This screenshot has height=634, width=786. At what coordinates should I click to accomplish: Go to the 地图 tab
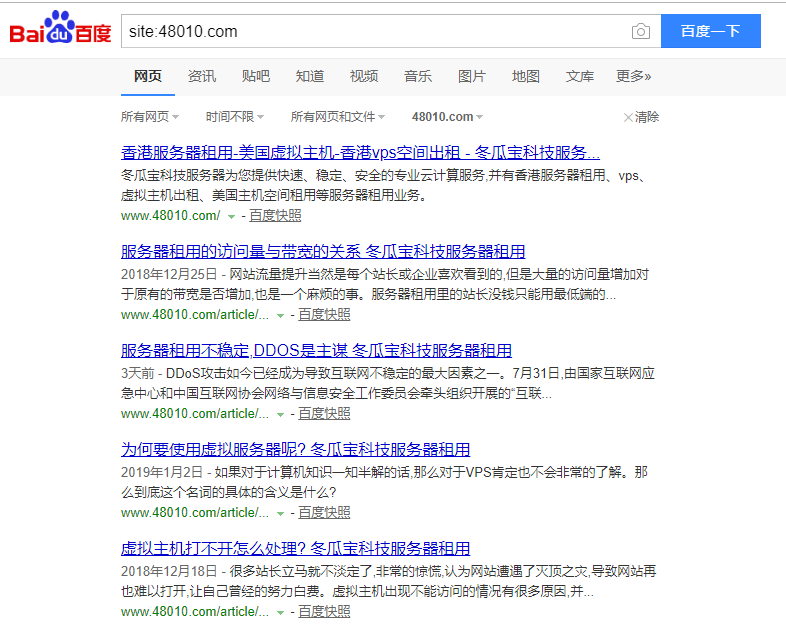coord(526,76)
